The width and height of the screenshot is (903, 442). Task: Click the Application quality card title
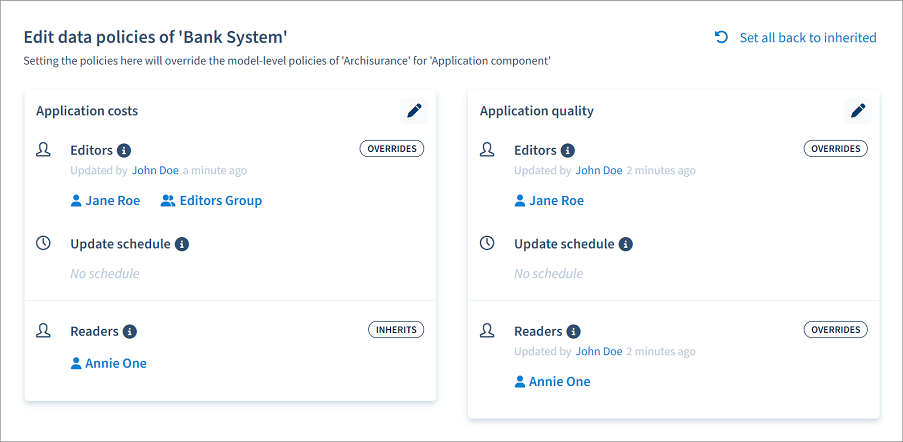coord(537,111)
